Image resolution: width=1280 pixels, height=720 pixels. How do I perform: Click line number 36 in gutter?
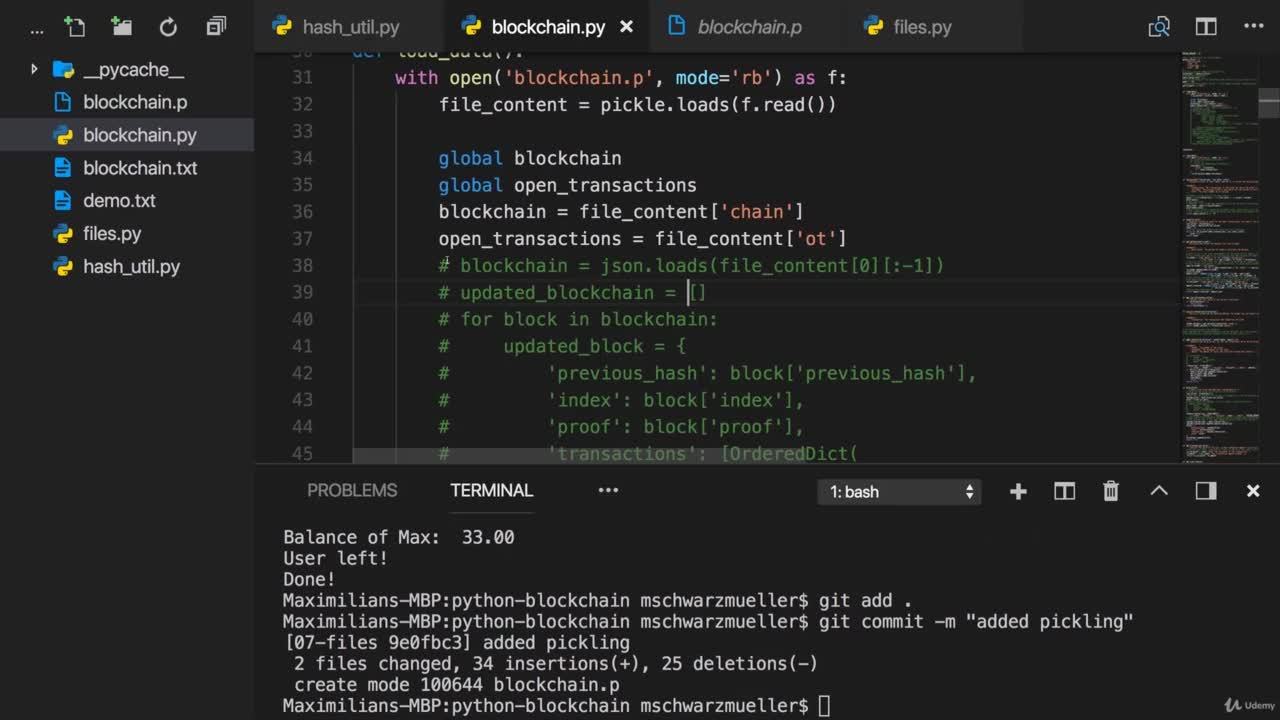coord(302,211)
